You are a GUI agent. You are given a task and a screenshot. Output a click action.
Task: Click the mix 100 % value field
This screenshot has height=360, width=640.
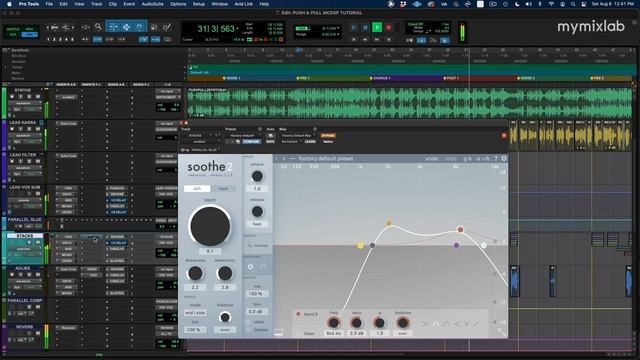(256, 293)
